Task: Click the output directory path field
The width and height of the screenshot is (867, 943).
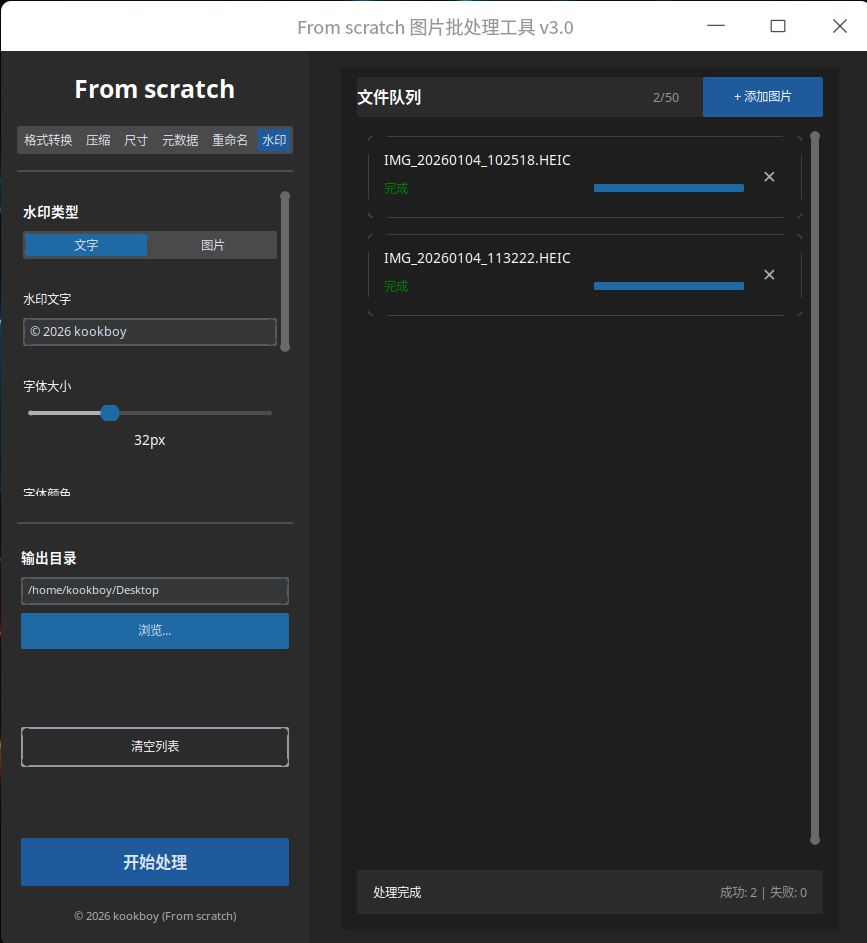Action: [x=155, y=591]
